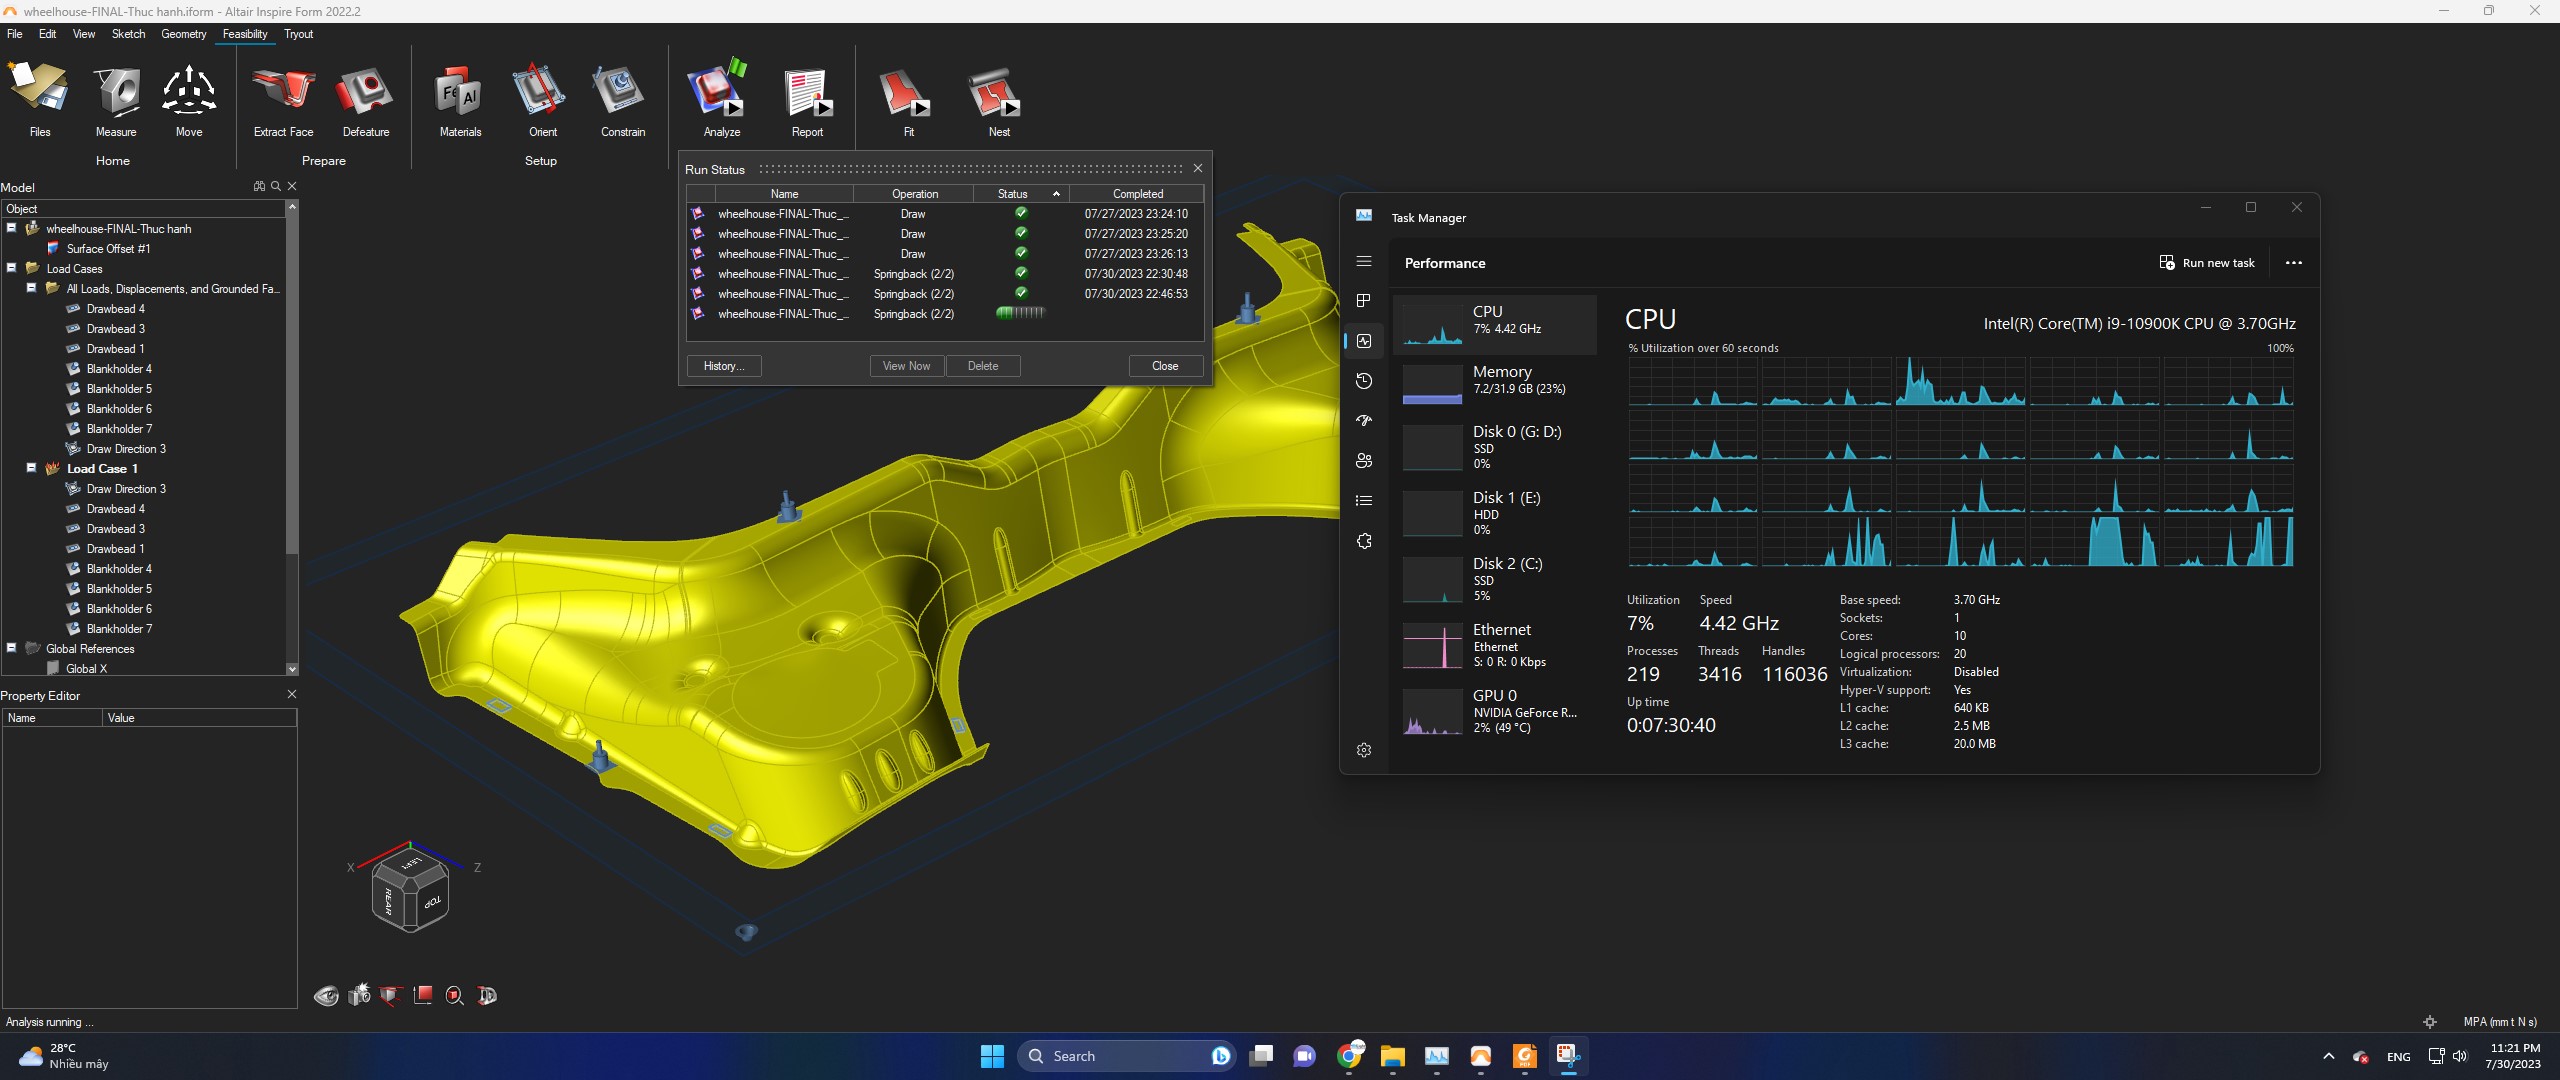
Task: Select the Extract Face tool
Action: [x=283, y=92]
